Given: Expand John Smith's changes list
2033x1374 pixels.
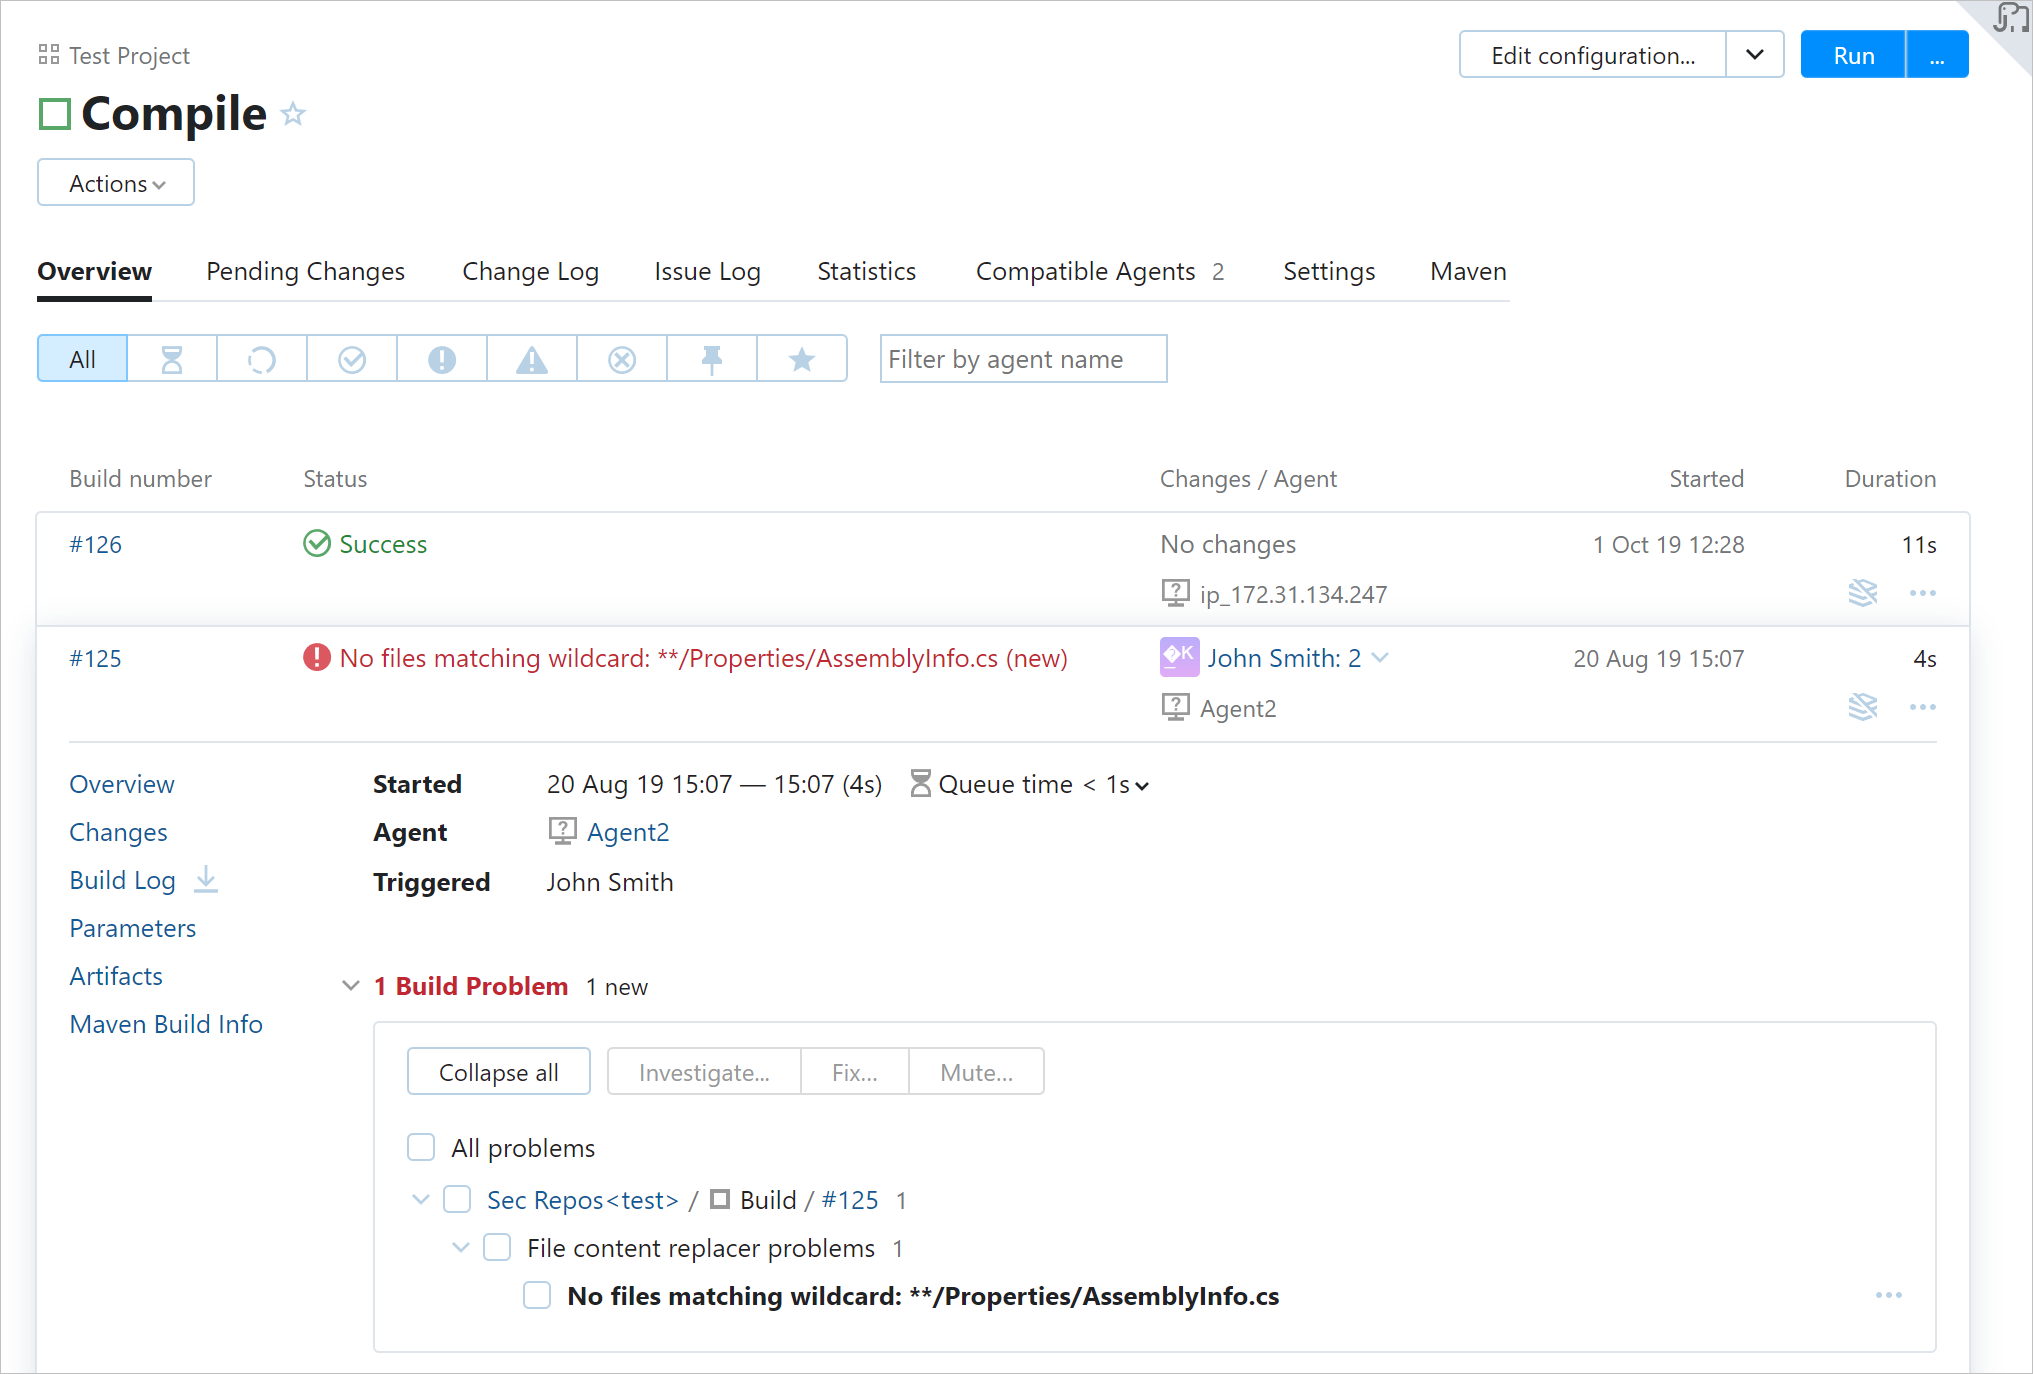Looking at the screenshot, I should tap(1382, 657).
